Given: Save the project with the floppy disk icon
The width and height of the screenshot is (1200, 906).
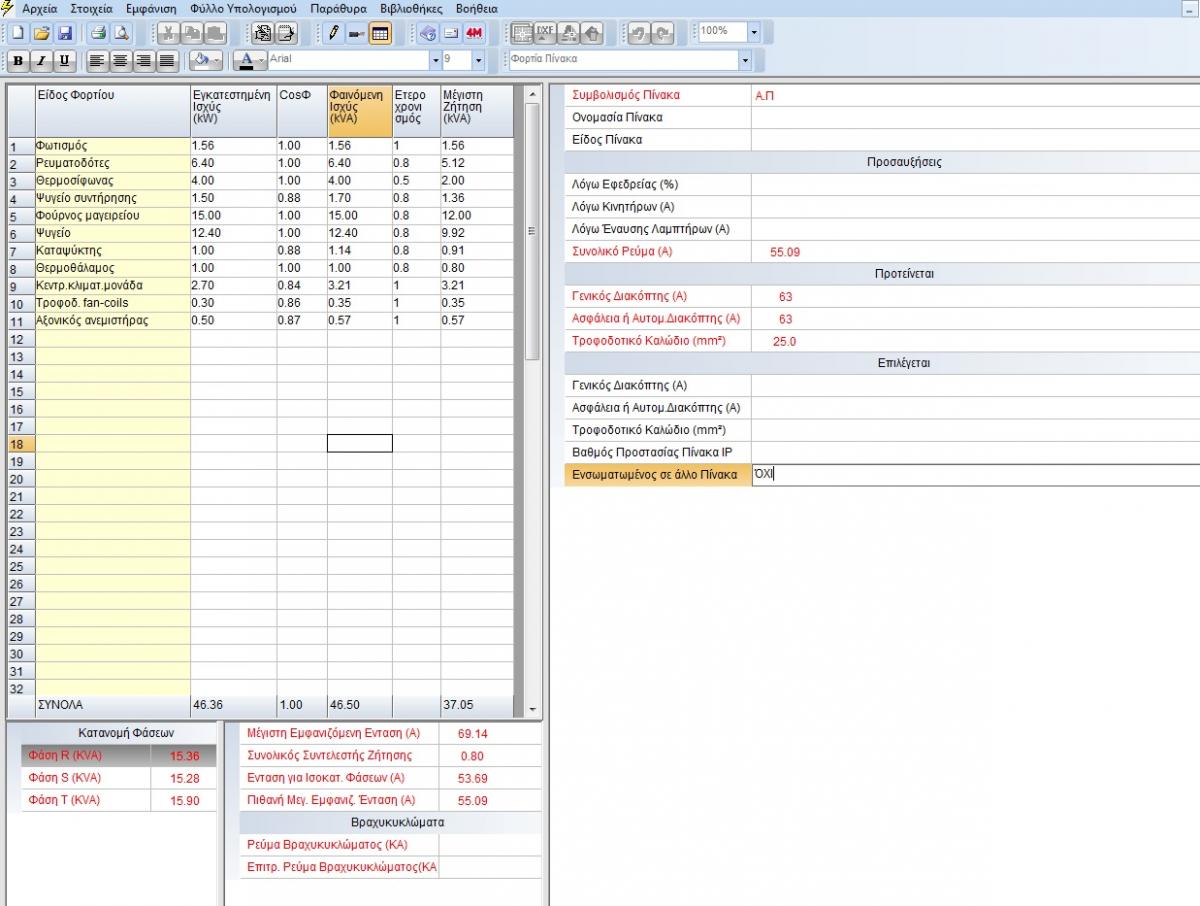Looking at the screenshot, I should [x=64, y=33].
